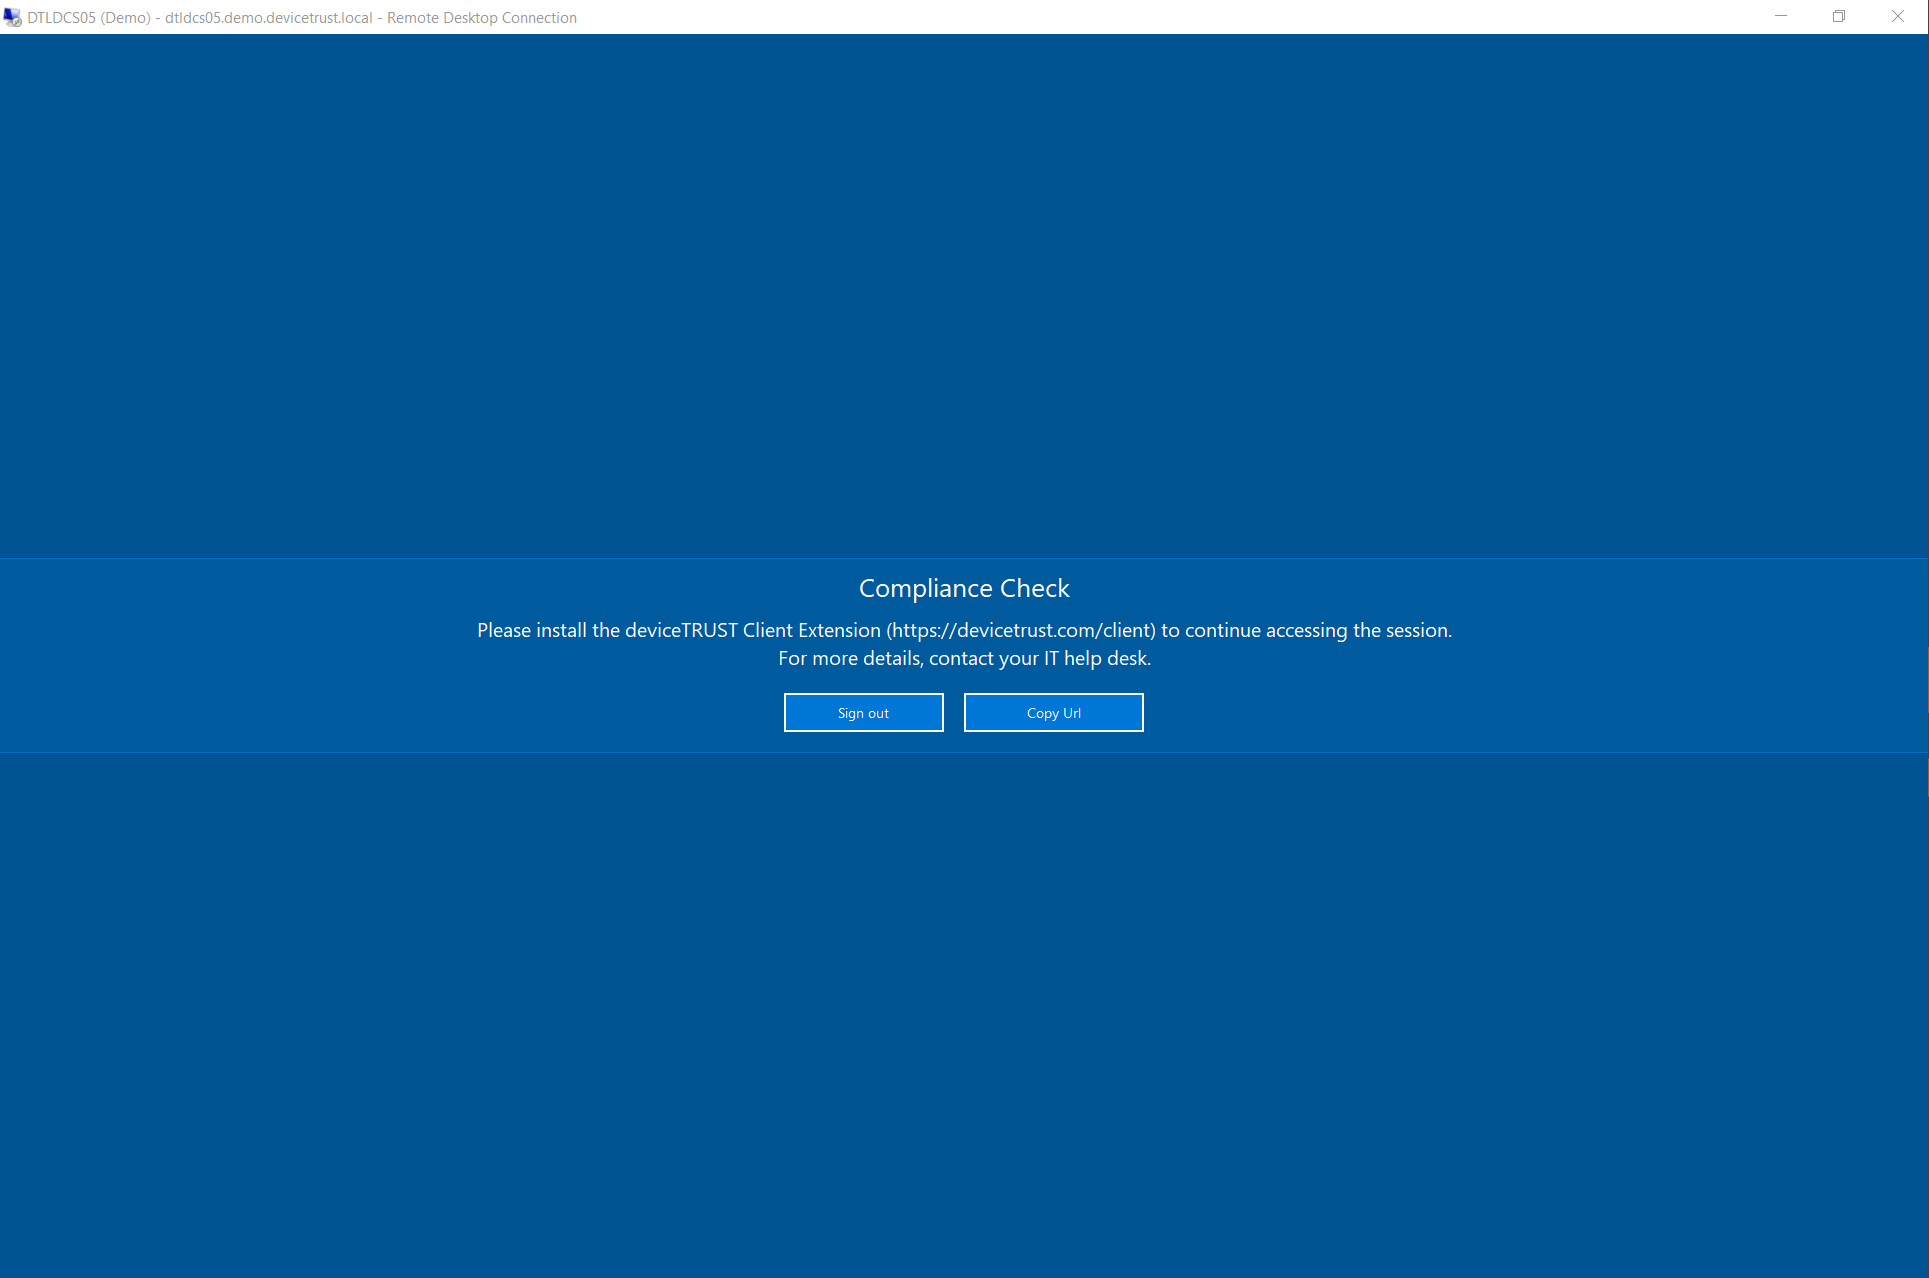Click the 'contact your IT help desk' sentence

click(x=964, y=658)
